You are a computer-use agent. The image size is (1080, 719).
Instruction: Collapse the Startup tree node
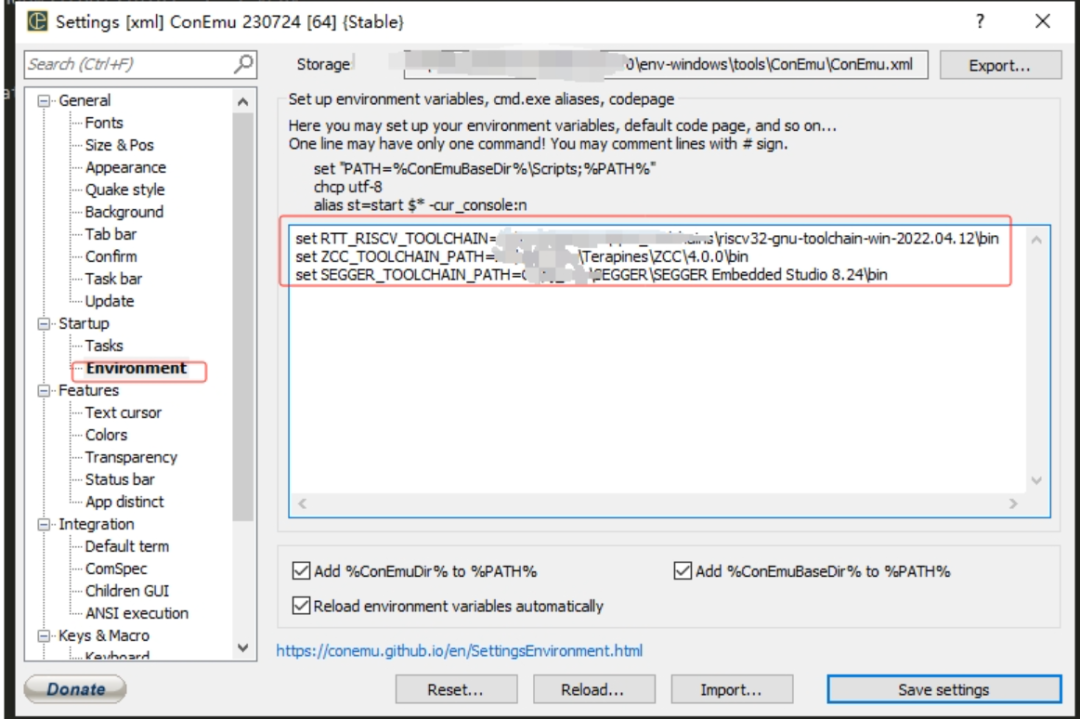[44, 324]
